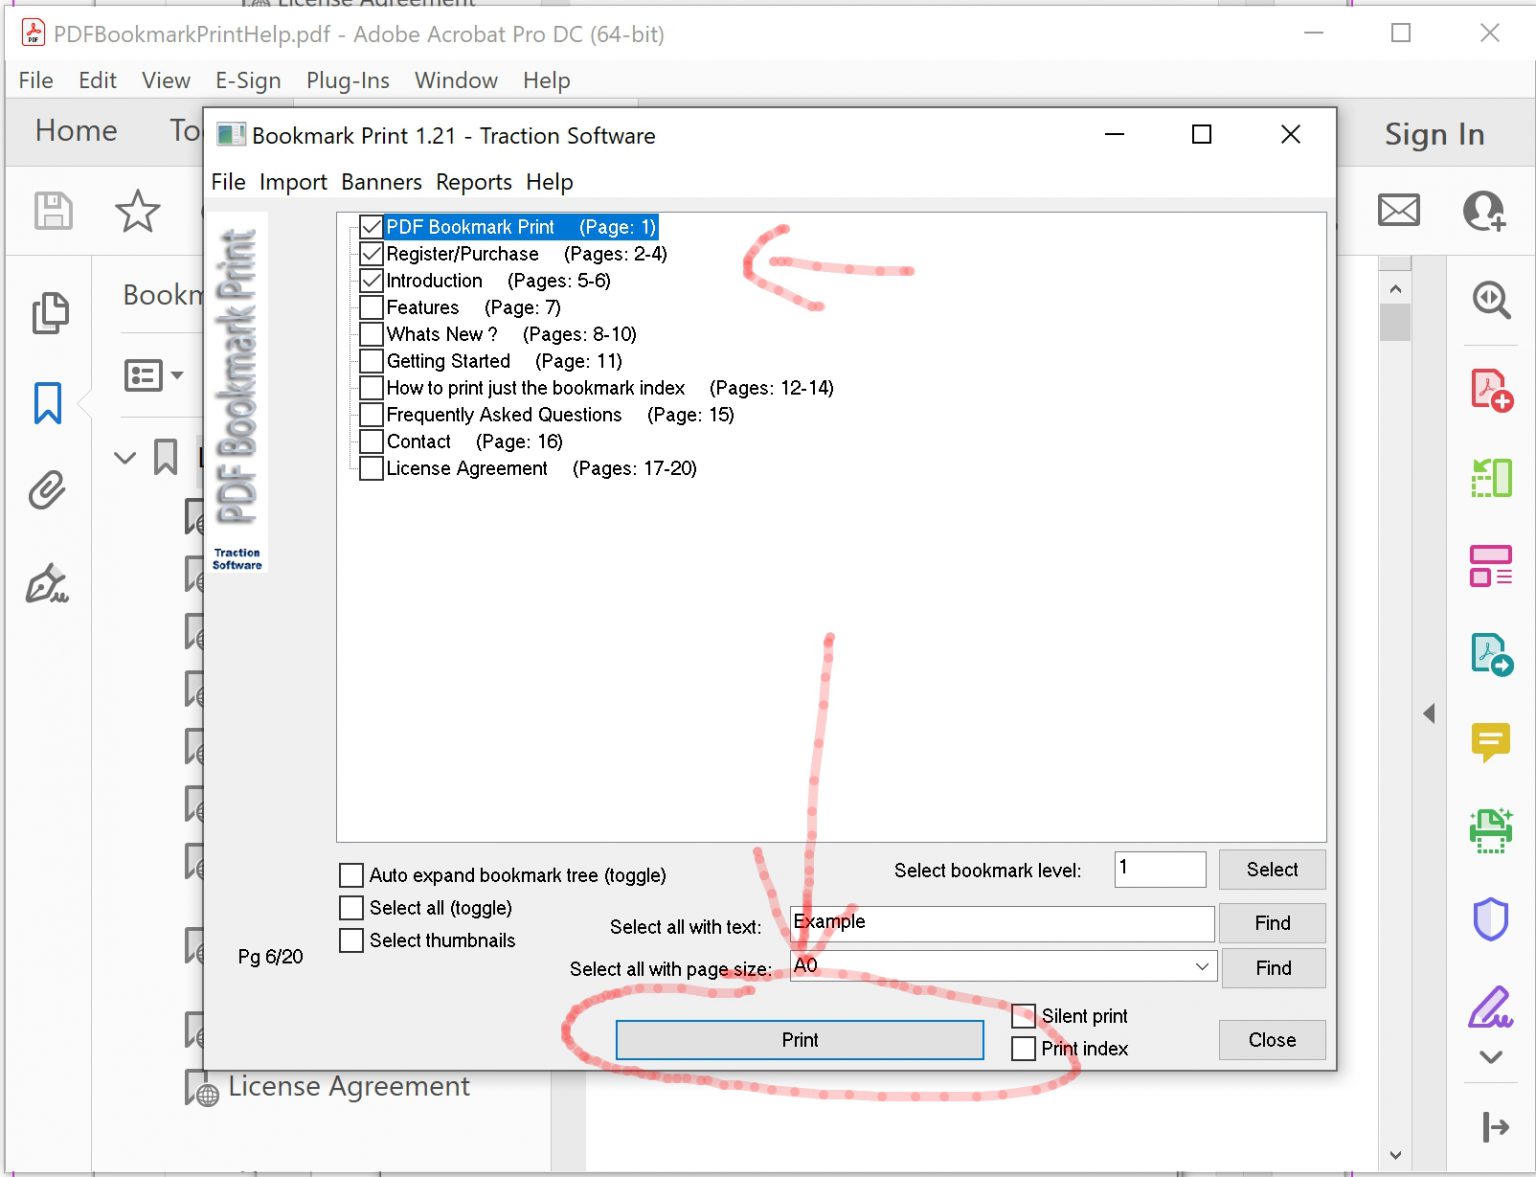This screenshot has height=1177, width=1536.
Task: Check the Features bookmark checkbox
Action: pos(371,307)
